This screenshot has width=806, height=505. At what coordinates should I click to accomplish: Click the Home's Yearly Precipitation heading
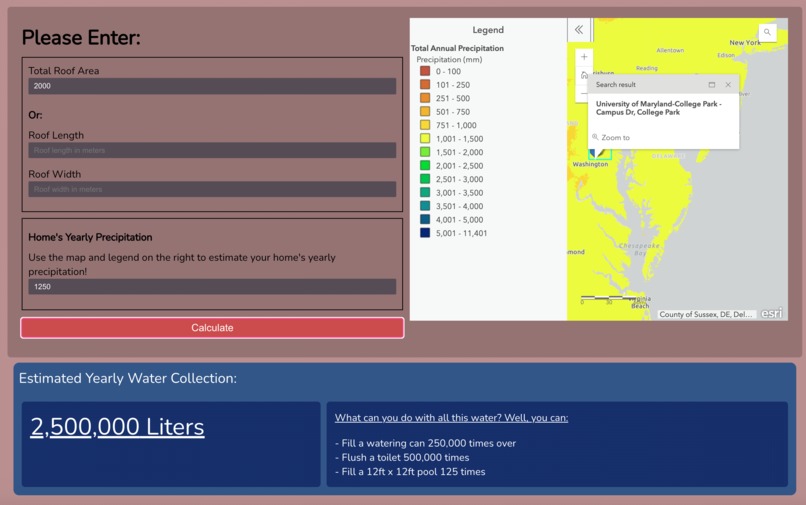click(x=90, y=237)
